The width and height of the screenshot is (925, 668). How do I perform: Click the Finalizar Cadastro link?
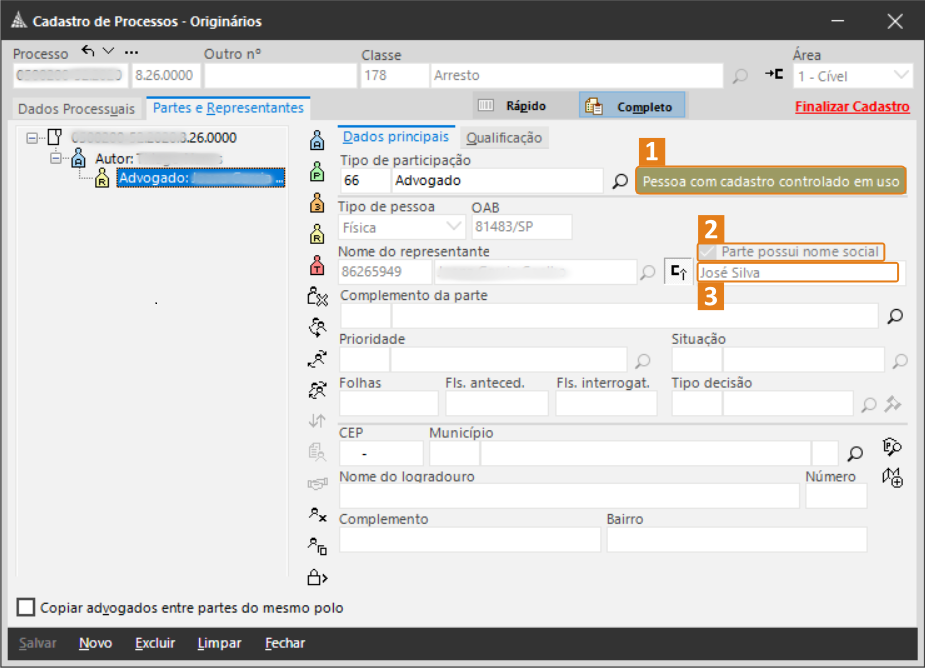[852, 107]
